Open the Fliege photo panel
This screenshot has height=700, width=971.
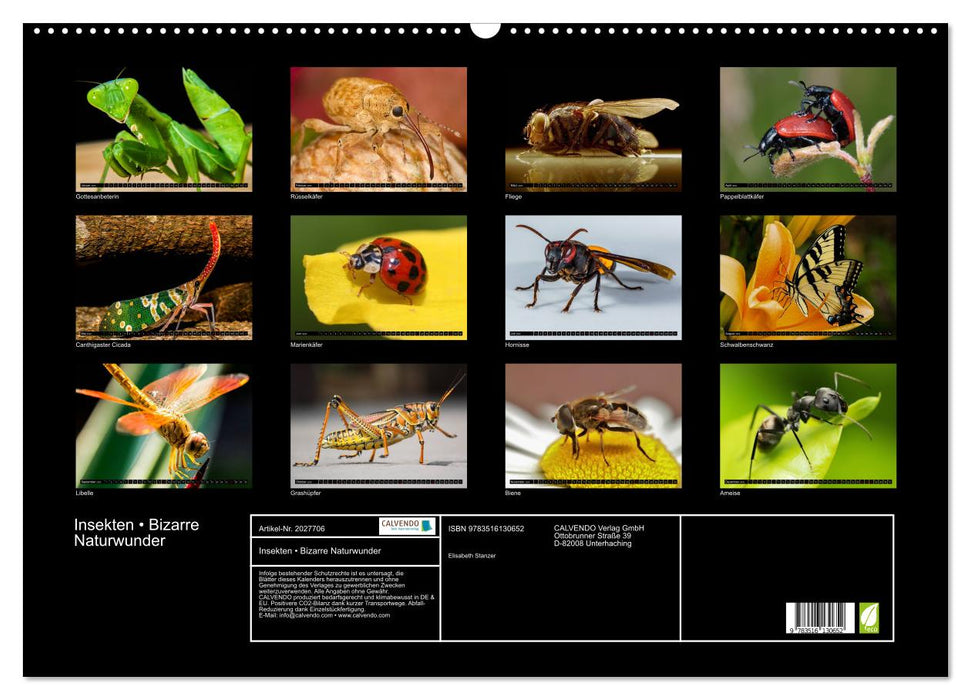coord(595,125)
